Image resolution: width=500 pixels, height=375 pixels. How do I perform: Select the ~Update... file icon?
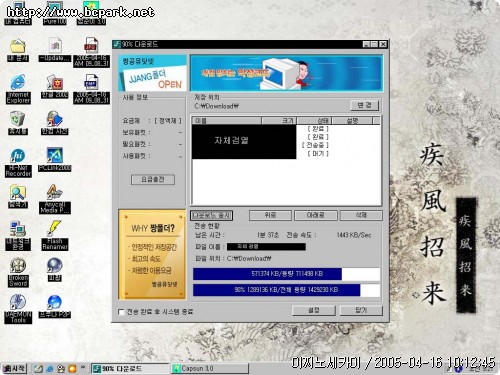click(55, 50)
